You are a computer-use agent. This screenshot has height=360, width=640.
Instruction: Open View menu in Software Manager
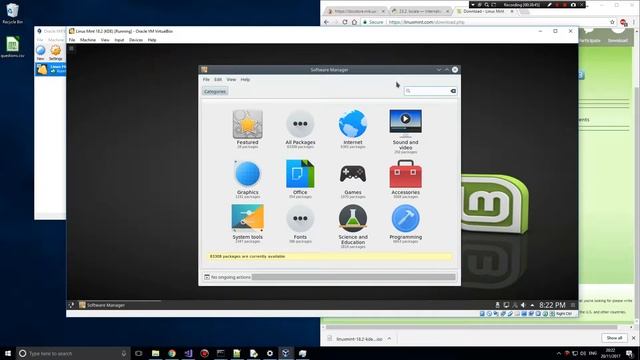(x=231, y=80)
